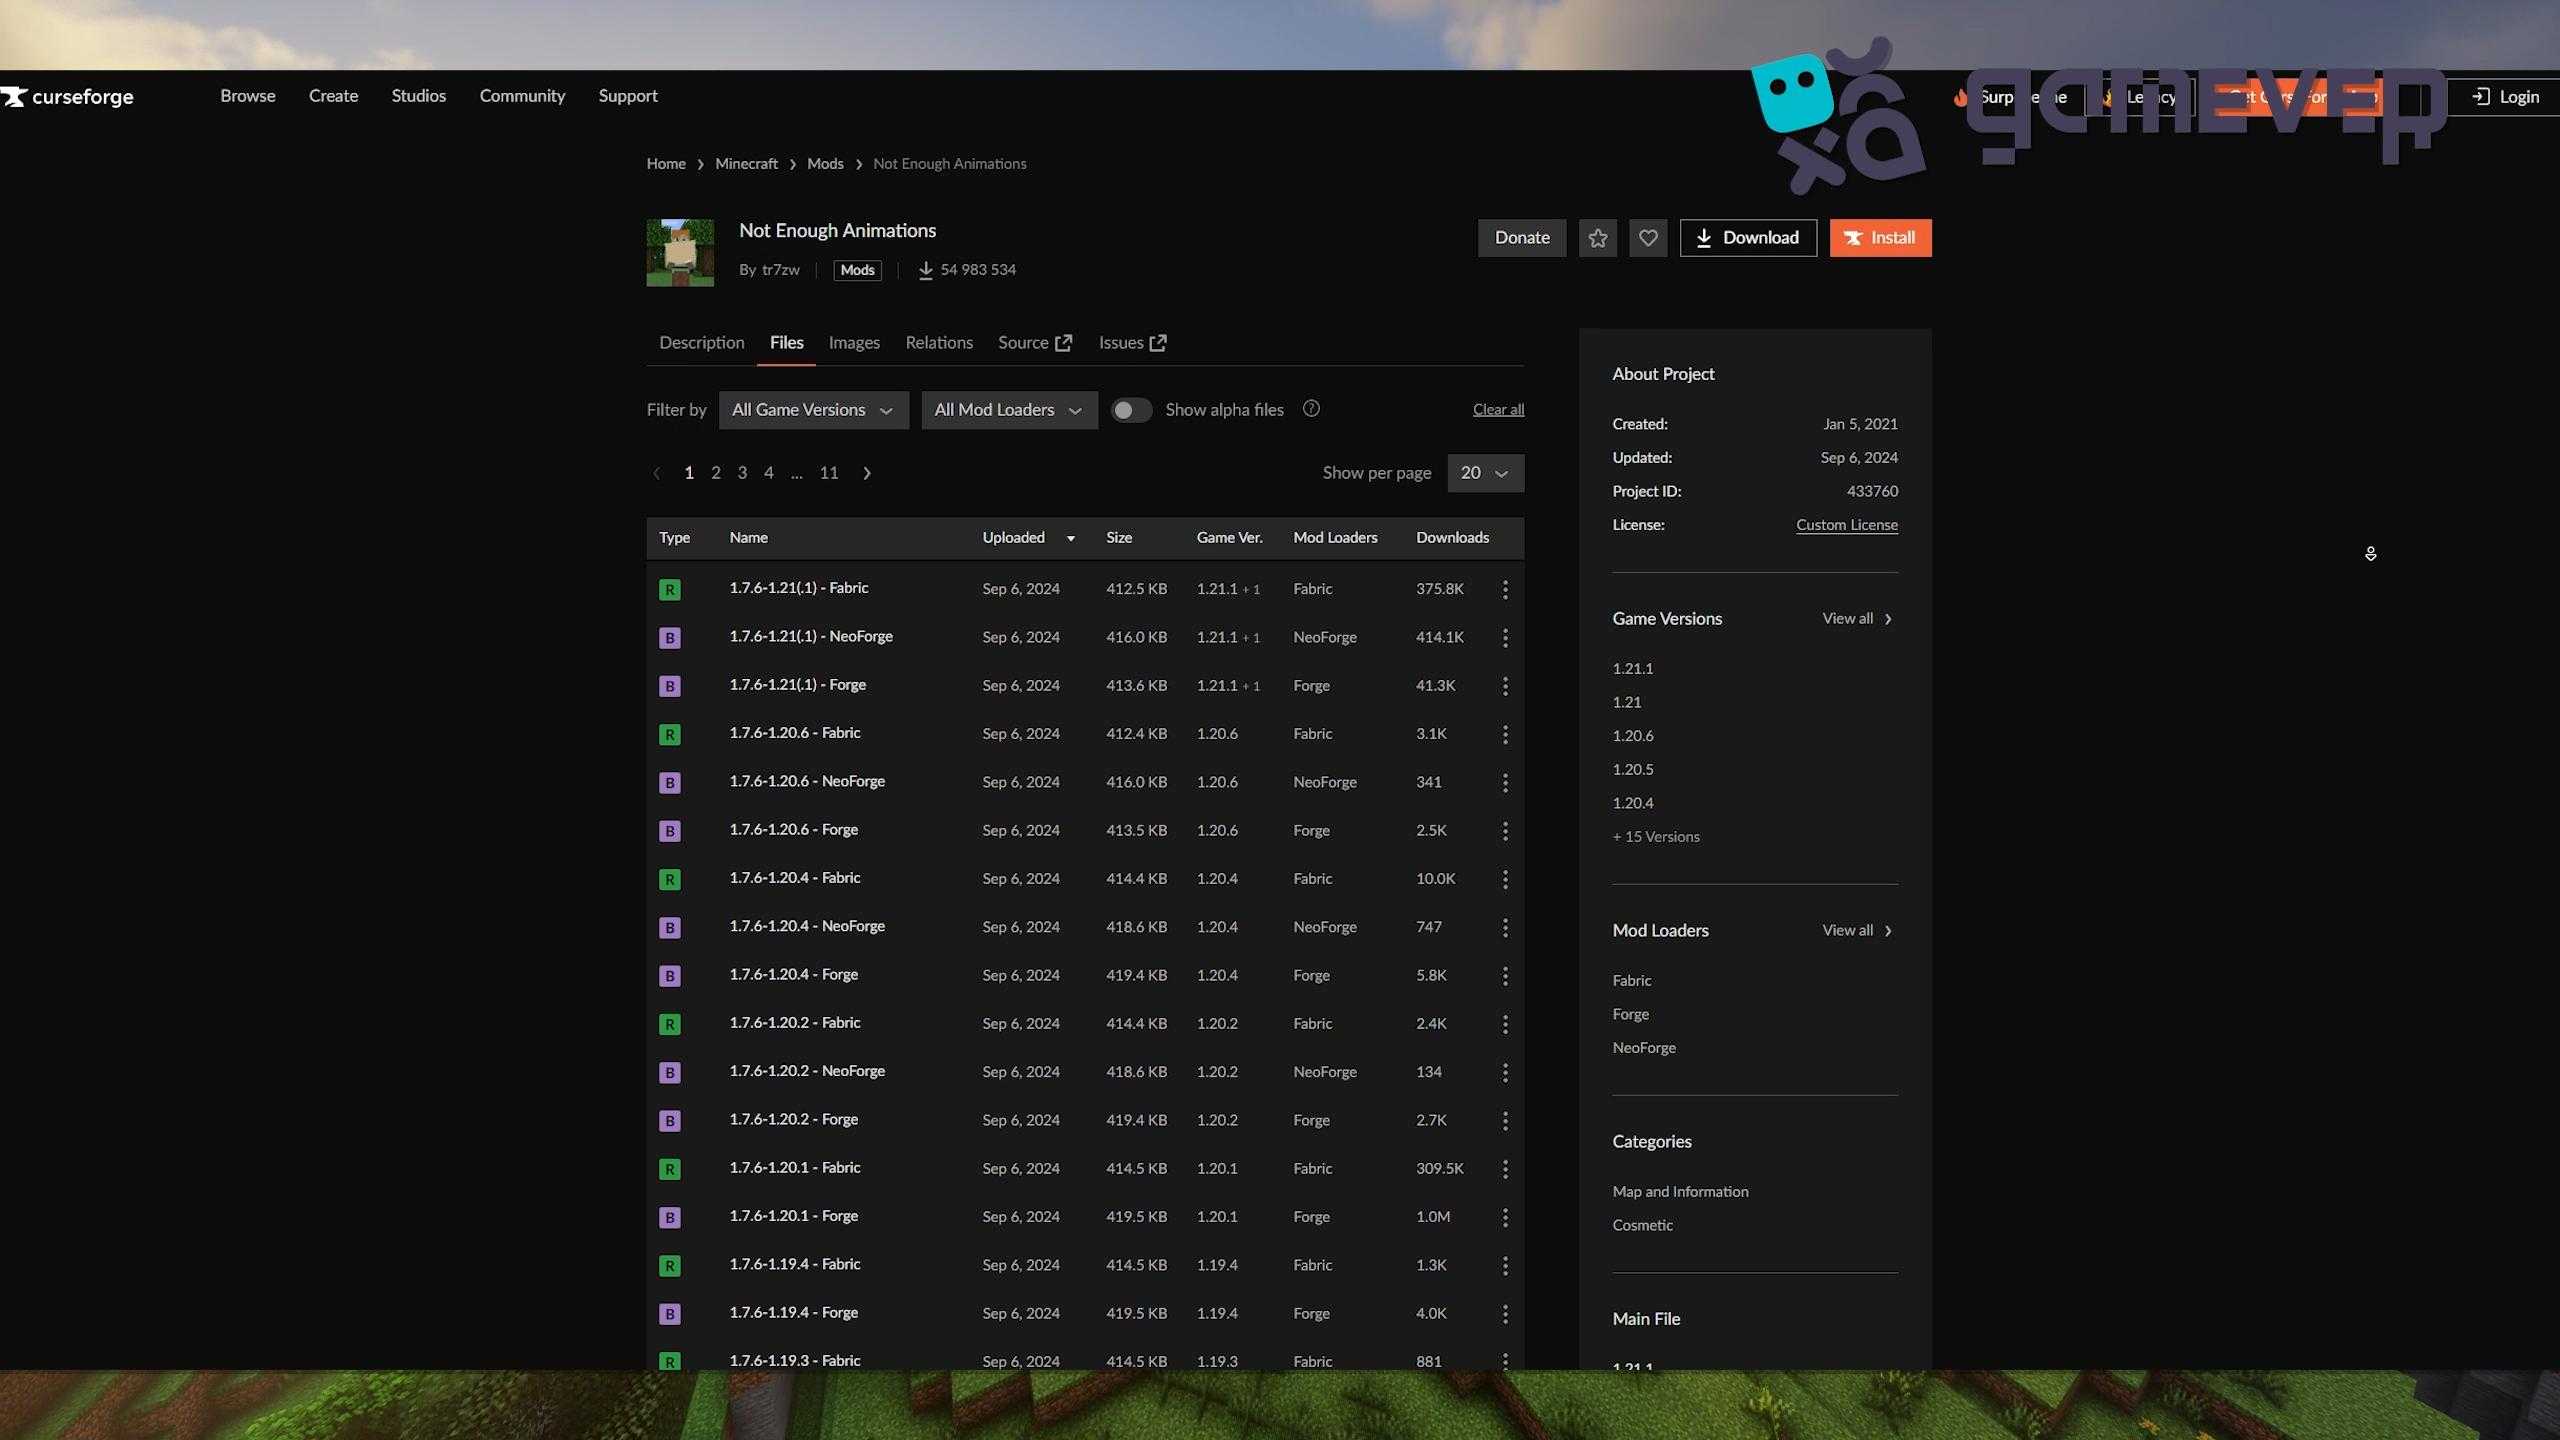Select page 2 in the pagination
This screenshot has width=2560, height=1440.
(715, 473)
